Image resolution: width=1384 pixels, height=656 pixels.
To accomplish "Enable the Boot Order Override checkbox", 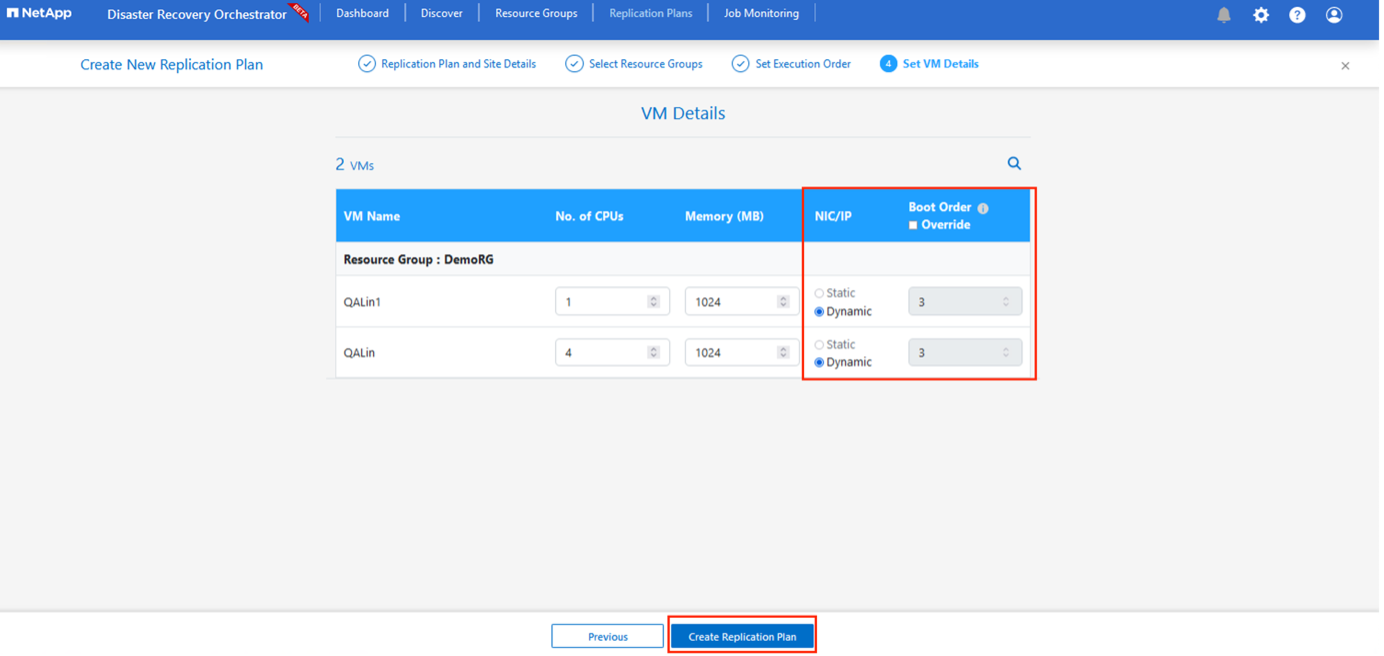I will click(x=913, y=225).
